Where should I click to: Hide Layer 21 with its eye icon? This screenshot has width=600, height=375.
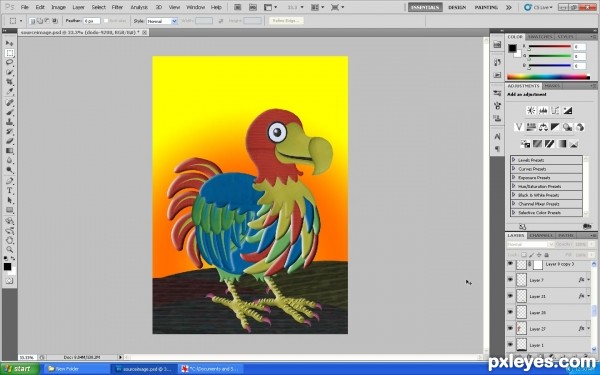click(x=510, y=296)
